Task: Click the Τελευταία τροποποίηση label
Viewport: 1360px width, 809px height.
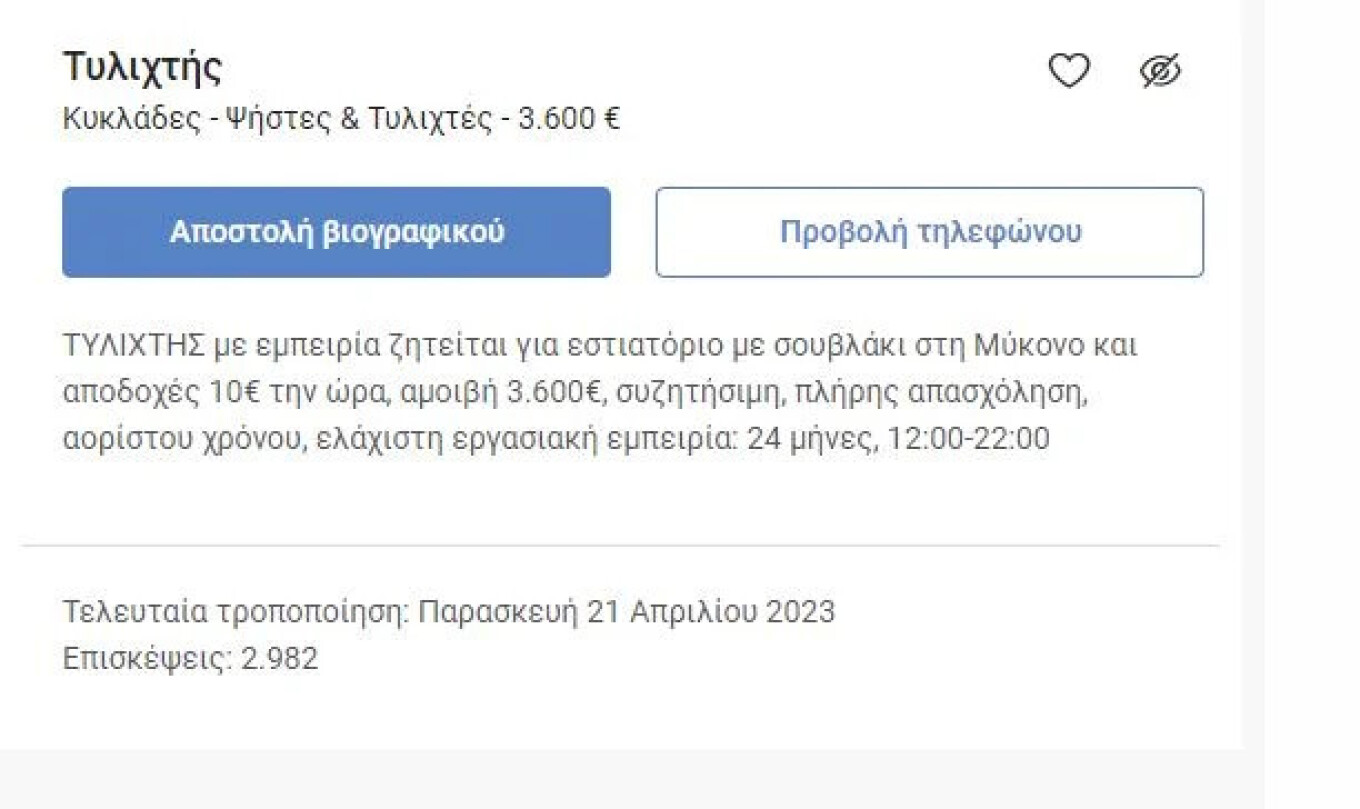Action: (x=236, y=611)
